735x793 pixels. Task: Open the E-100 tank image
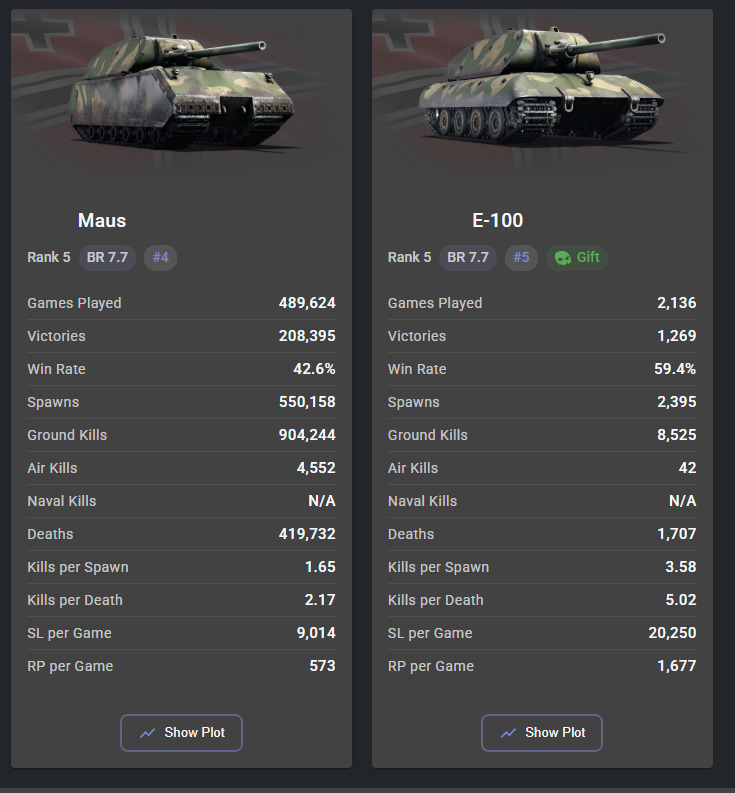[x=542, y=95]
